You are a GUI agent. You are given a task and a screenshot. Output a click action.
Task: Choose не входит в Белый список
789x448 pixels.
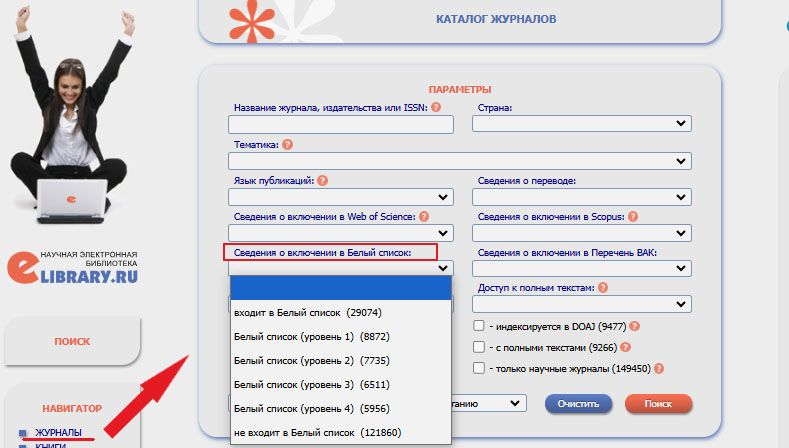(311, 434)
